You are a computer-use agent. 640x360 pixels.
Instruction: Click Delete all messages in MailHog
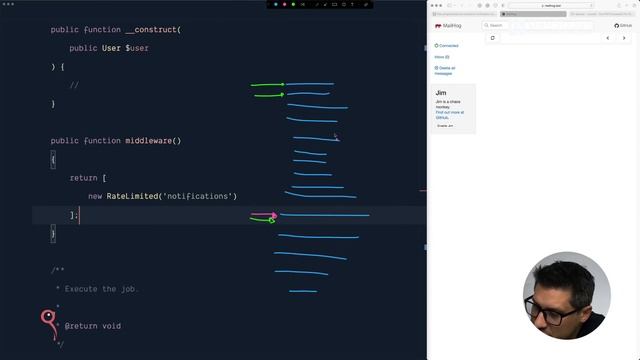[445, 71]
